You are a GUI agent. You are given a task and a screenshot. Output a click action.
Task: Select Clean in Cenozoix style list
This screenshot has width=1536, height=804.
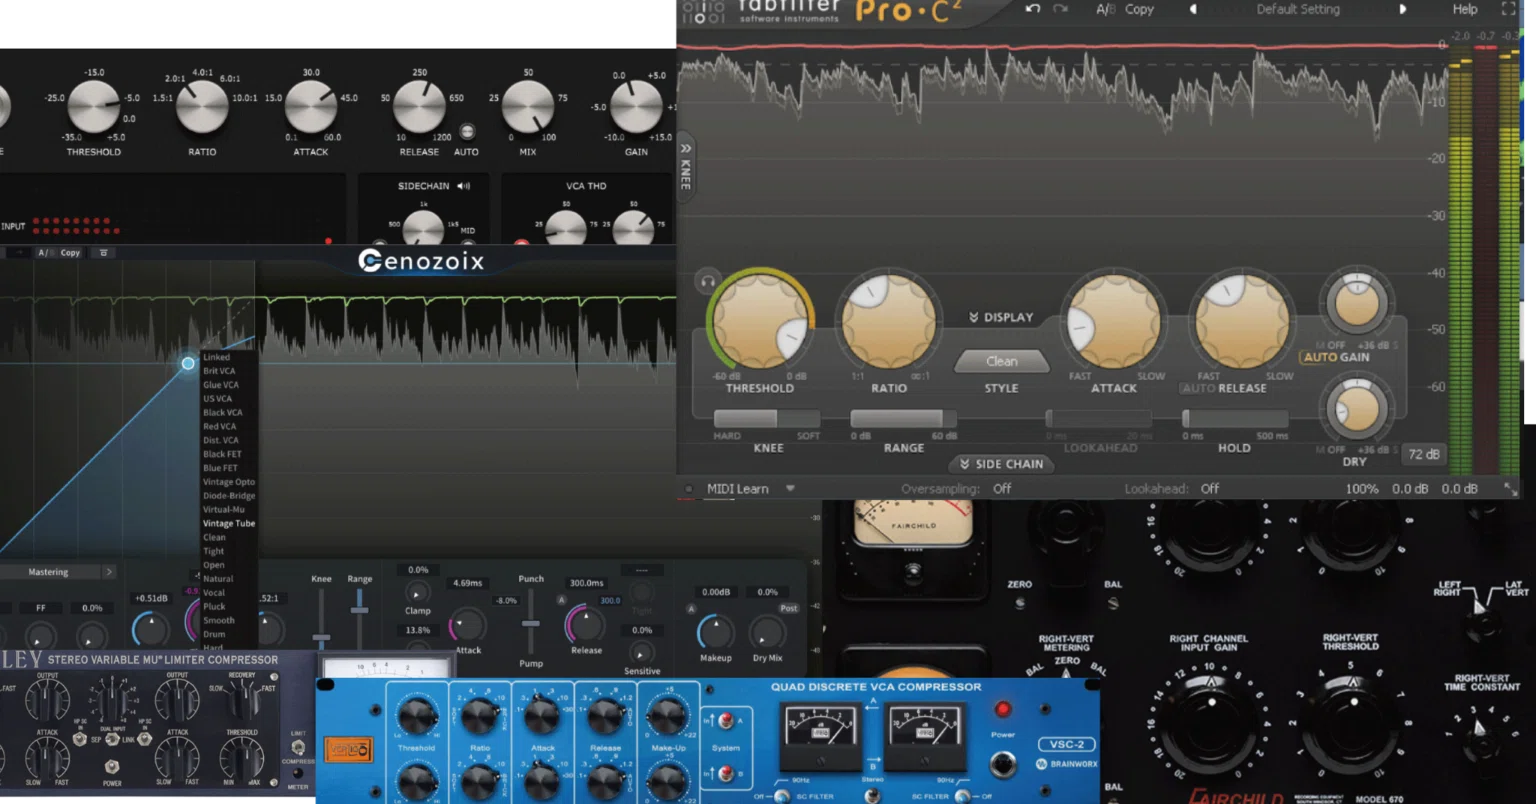214,538
